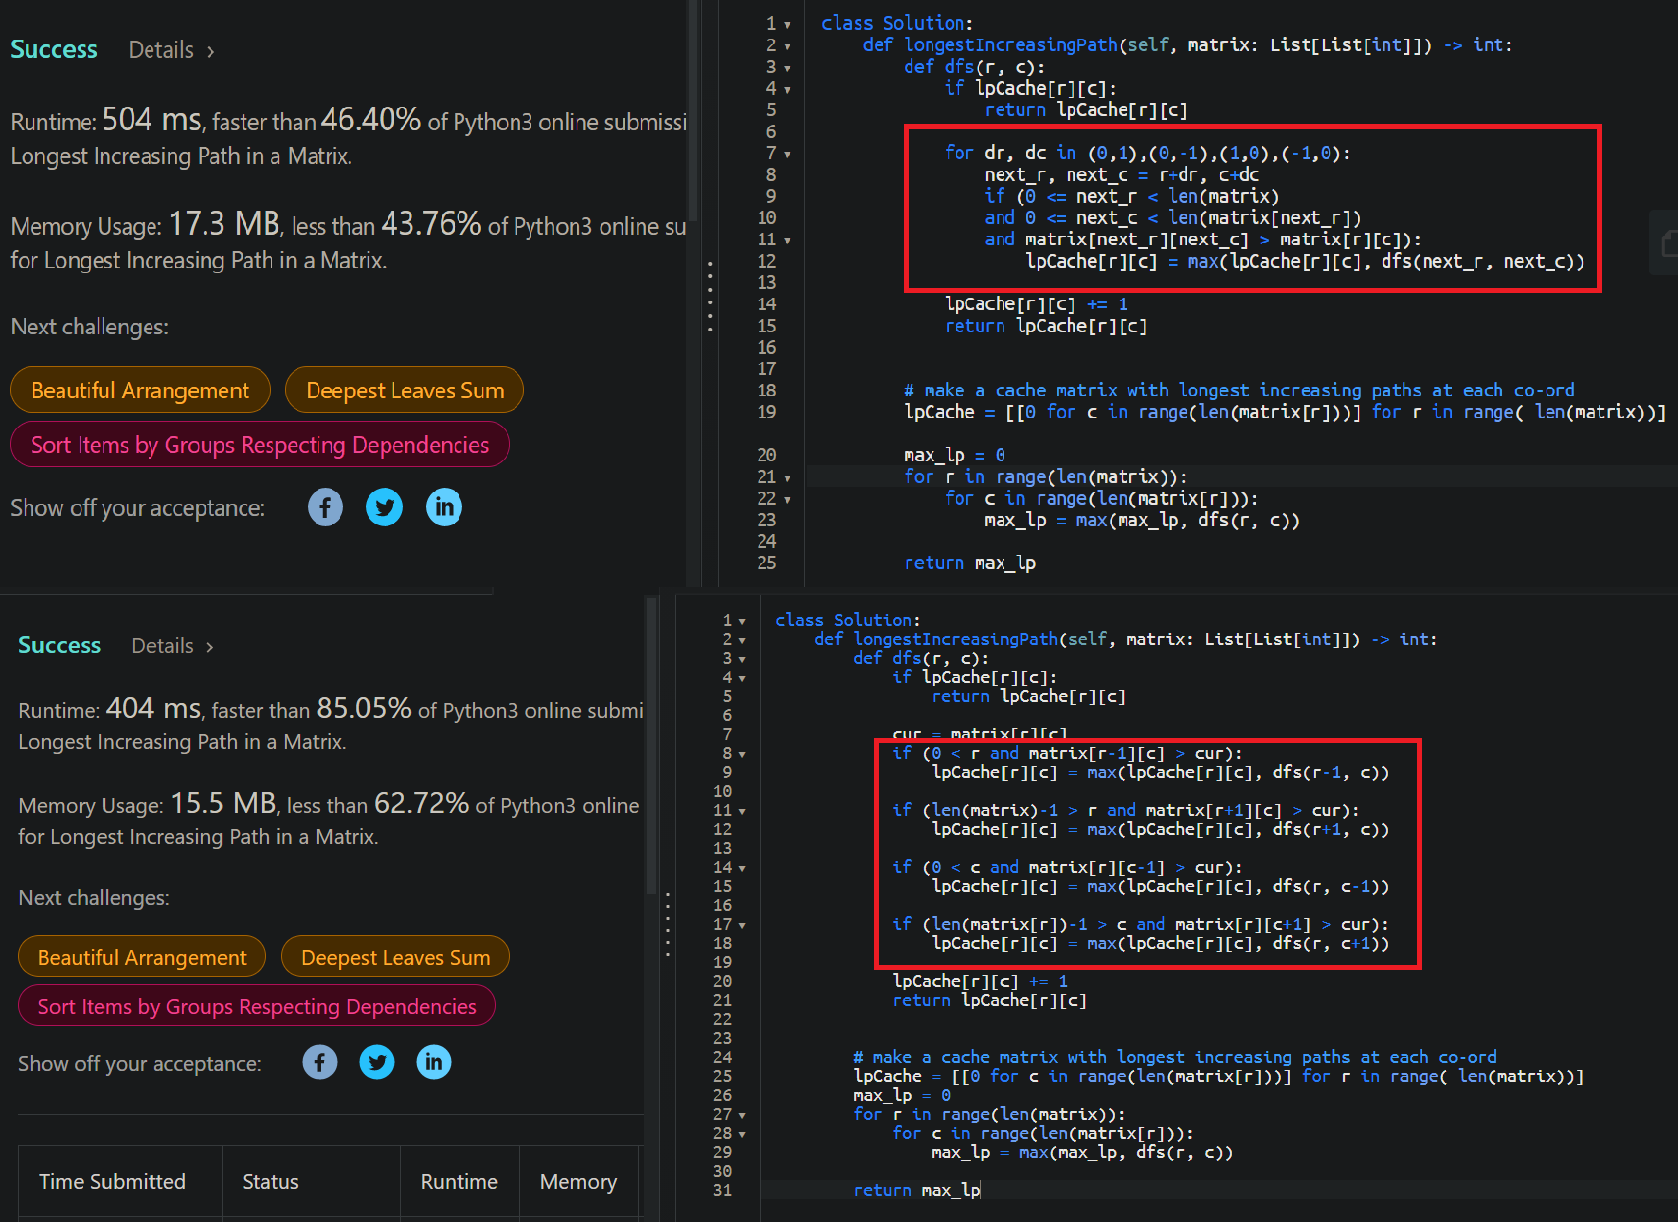
Task: Share result on Twitter from top panel
Action: [x=384, y=507]
